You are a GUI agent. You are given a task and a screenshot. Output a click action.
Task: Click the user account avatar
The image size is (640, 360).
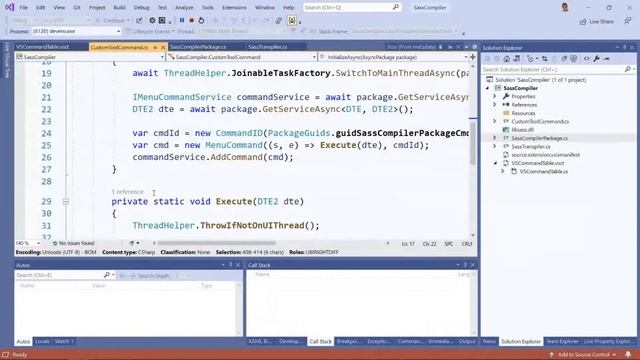coord(565,7)
